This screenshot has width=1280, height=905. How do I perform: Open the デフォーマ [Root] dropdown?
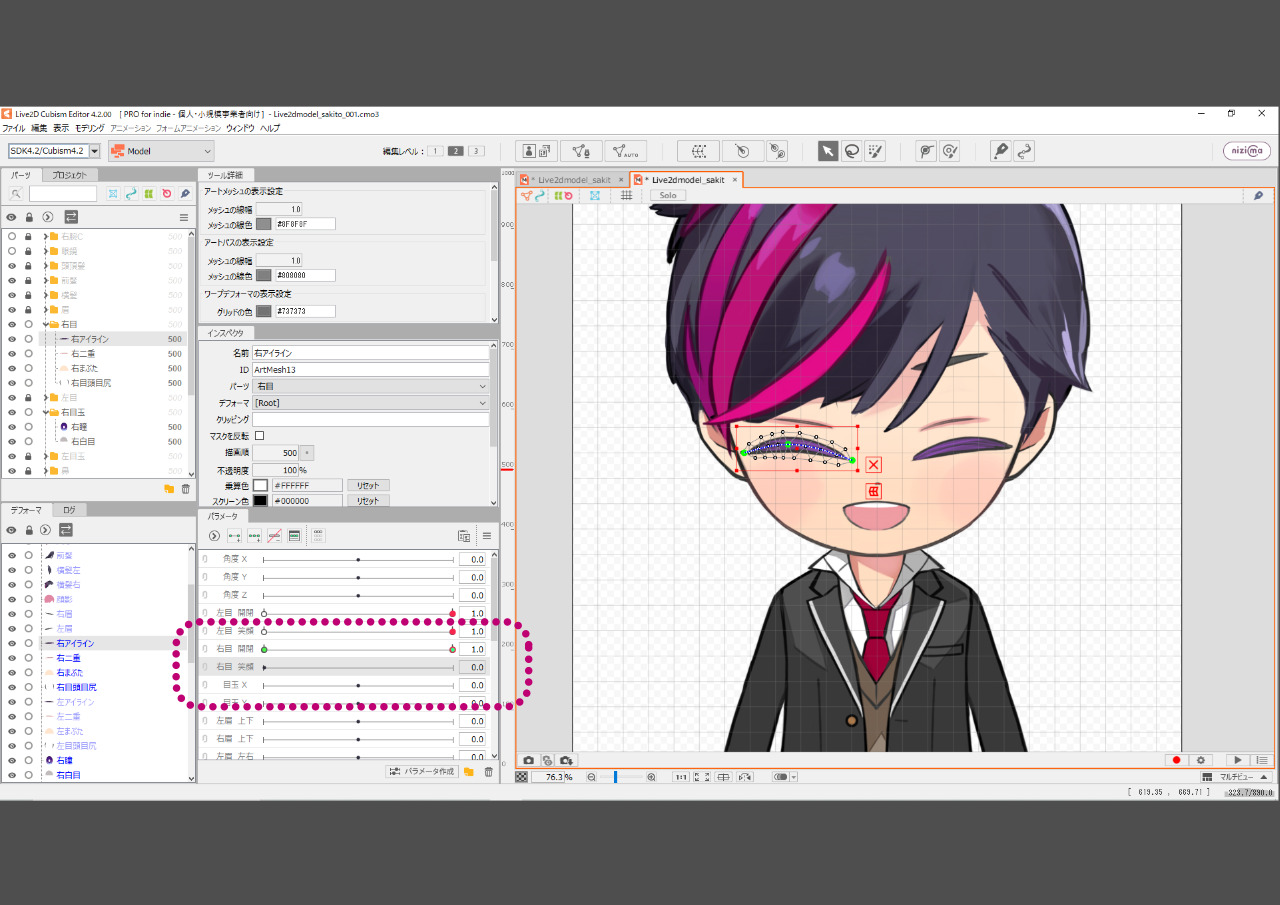point(370,403)
